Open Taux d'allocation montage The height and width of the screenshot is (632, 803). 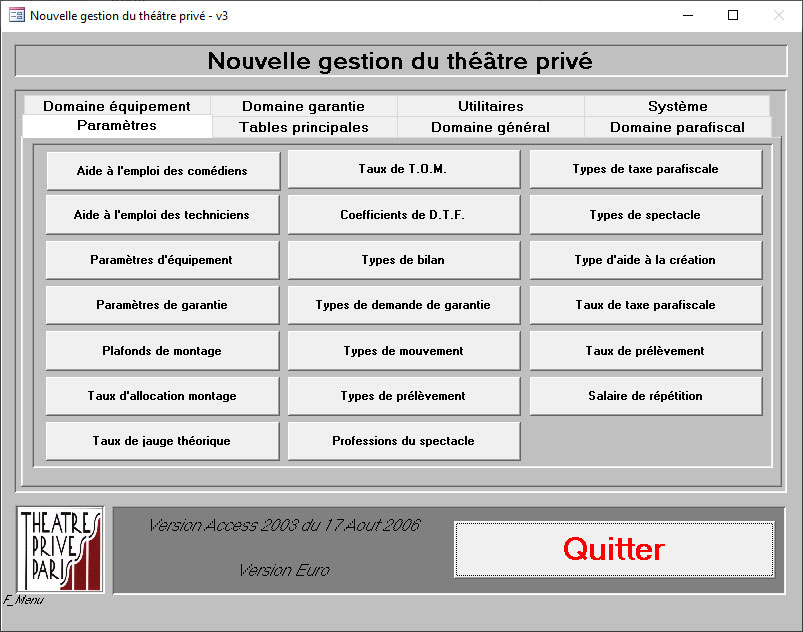pos(162,396)
